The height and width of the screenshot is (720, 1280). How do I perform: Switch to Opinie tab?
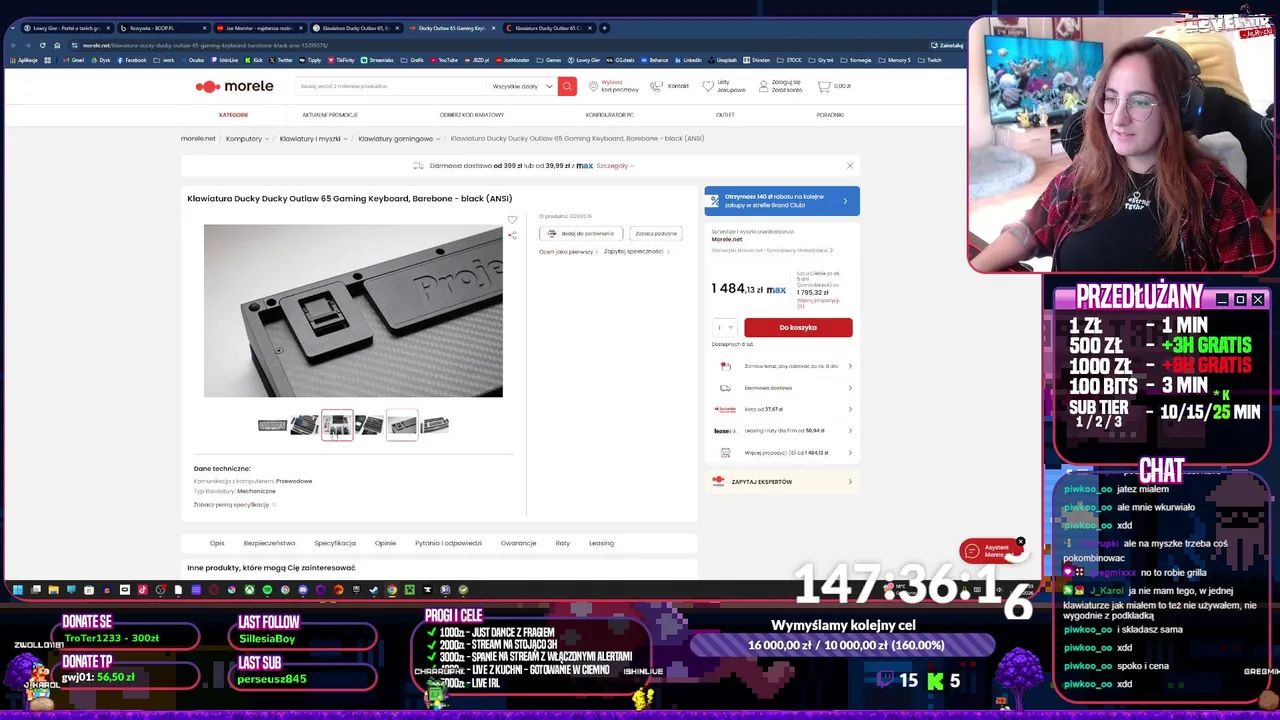pyautogui.click(x=385, y=543)
